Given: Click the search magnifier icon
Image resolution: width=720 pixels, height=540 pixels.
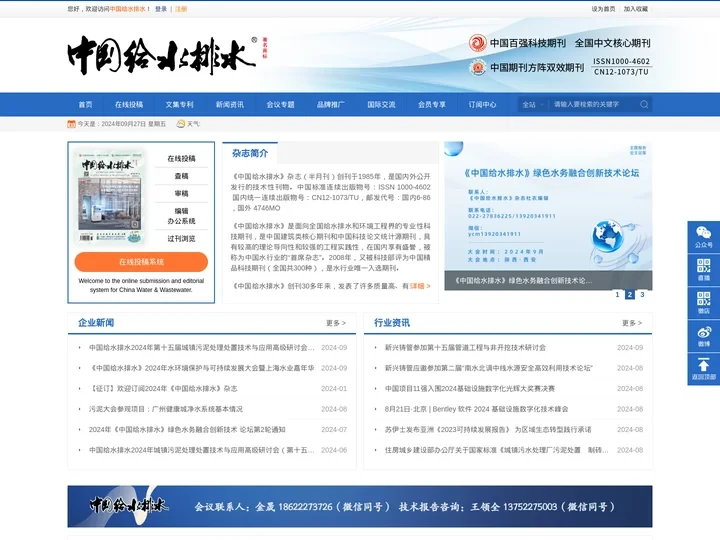Looking at the screenshot, I should click(x=644, y=104).
